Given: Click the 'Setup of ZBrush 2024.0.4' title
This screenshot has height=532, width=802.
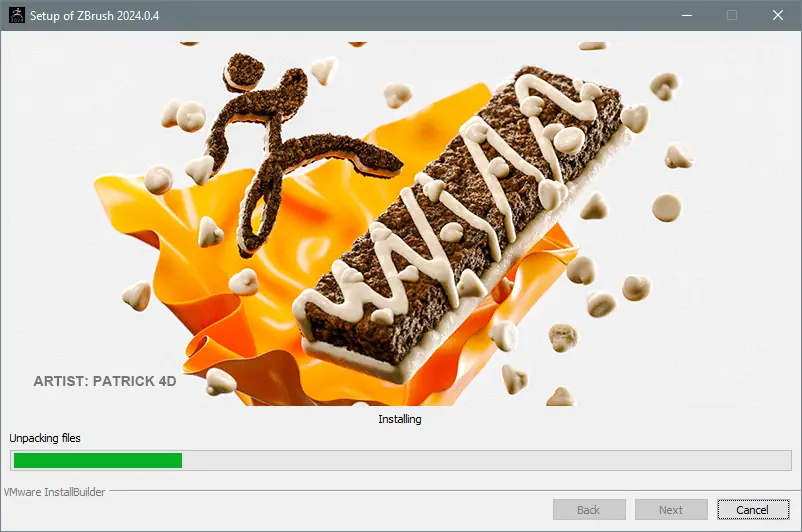Looking at the screenshot, I should tap(95, 16).
